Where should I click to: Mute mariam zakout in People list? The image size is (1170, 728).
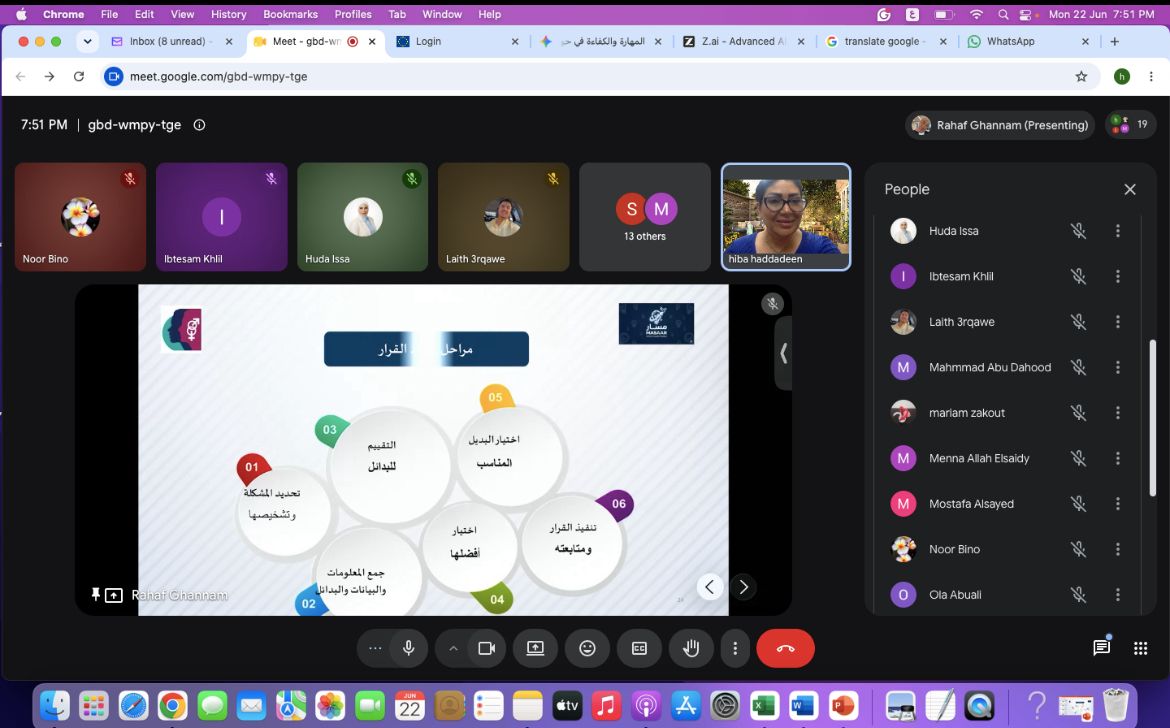pyautogui.click(x=1078, y=412)
